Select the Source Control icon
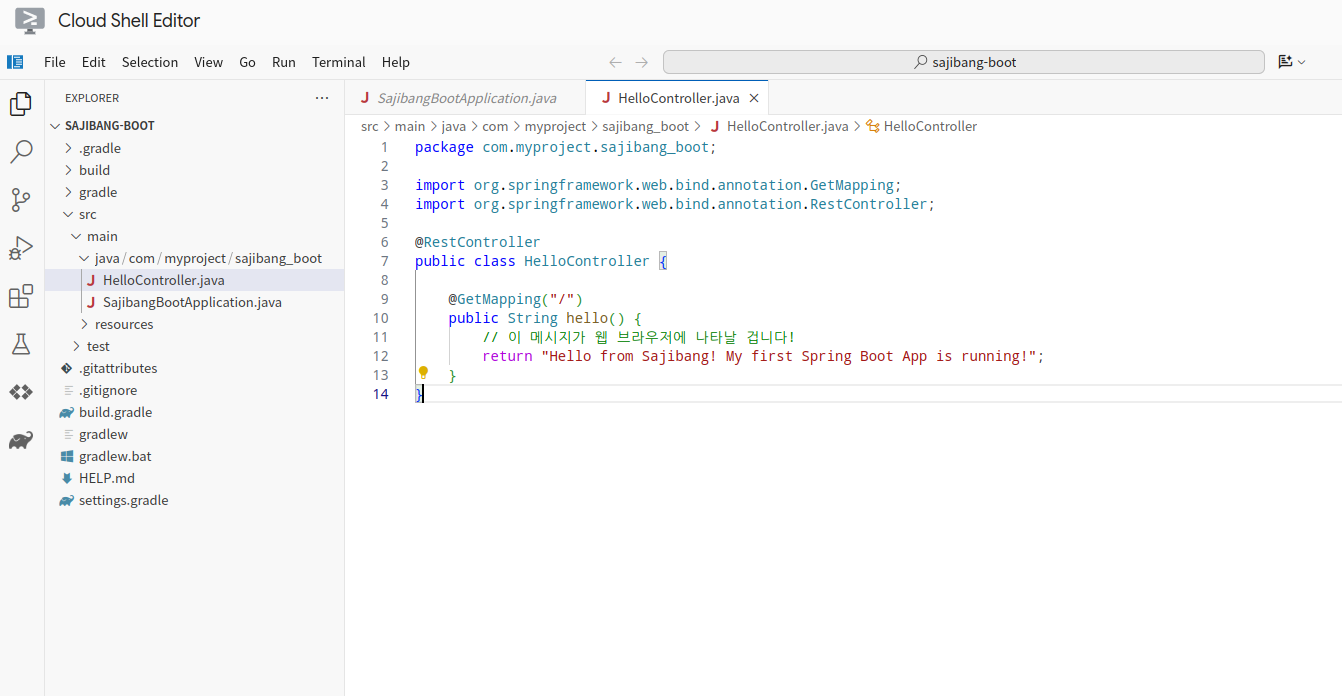 click(x=20, y=199)
